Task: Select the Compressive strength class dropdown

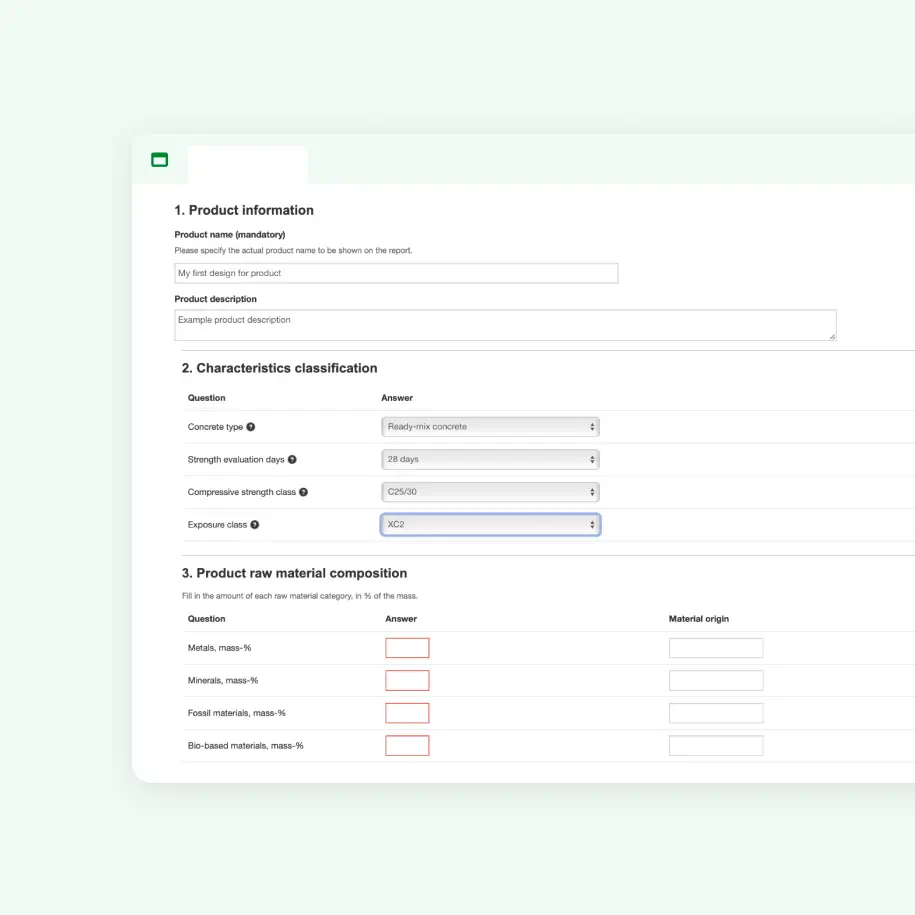Action: [490, 492]
